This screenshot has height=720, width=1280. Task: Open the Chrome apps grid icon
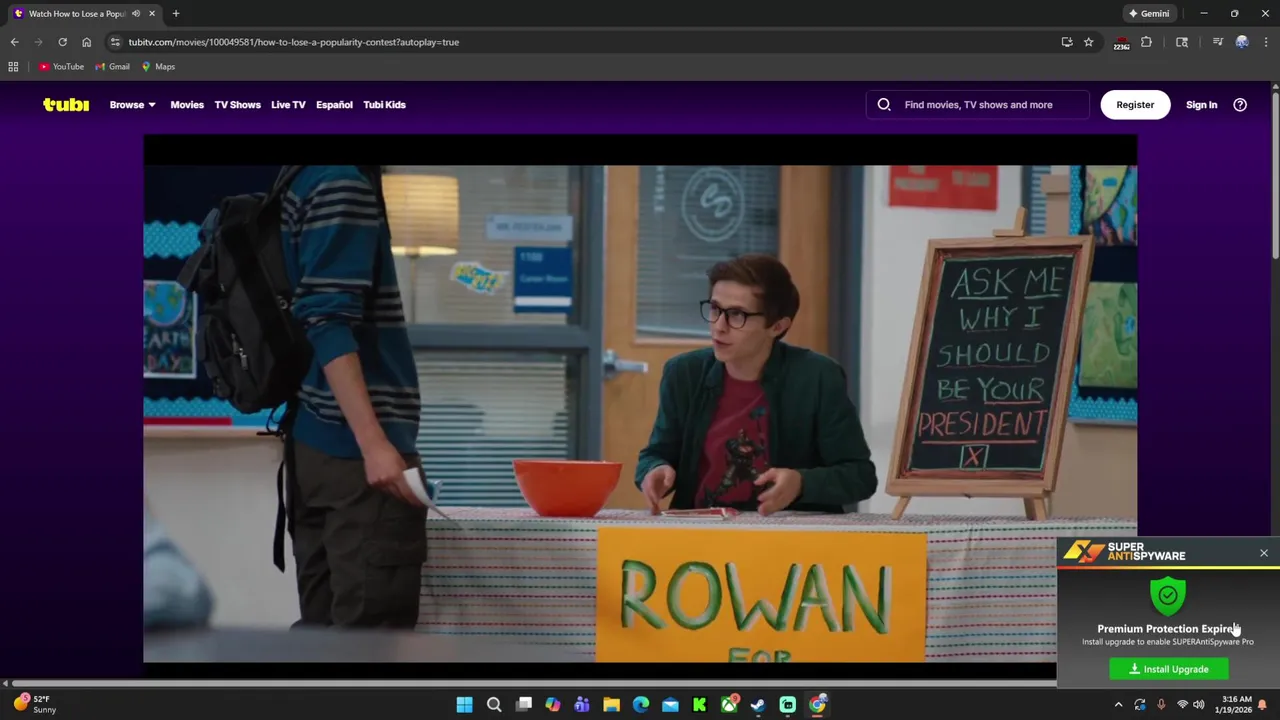(x=13, y=67)
